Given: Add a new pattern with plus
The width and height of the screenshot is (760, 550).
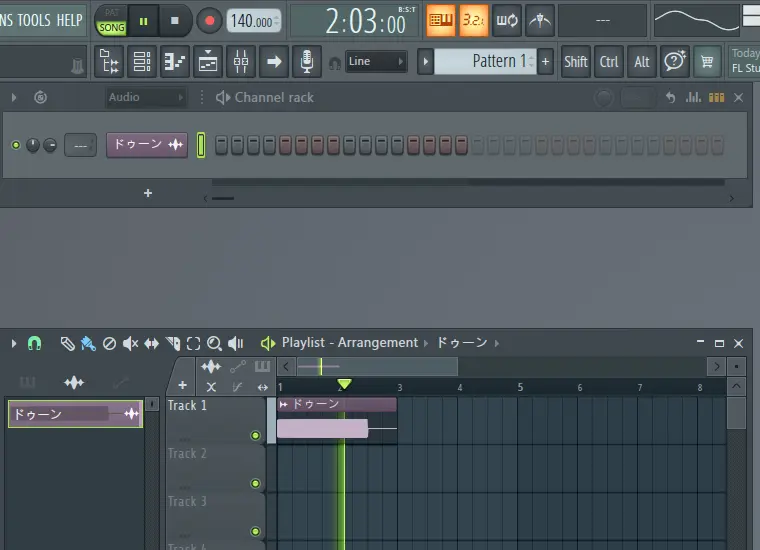Looking at the screenshot, I should click(x=545, y=62).
